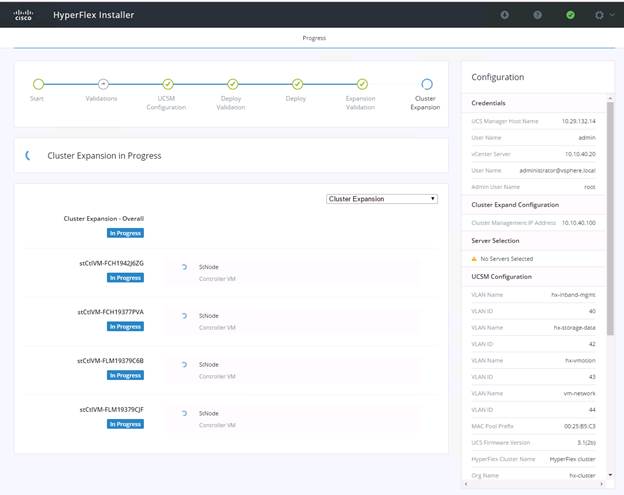Click the Server Selection section header
The width and height of the screenshot is (624, 495).
click(495, 241)
